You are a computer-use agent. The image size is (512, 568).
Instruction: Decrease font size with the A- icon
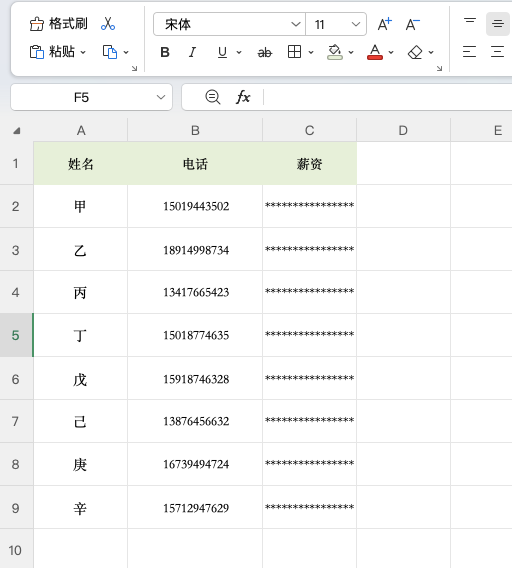pos(412,24)
